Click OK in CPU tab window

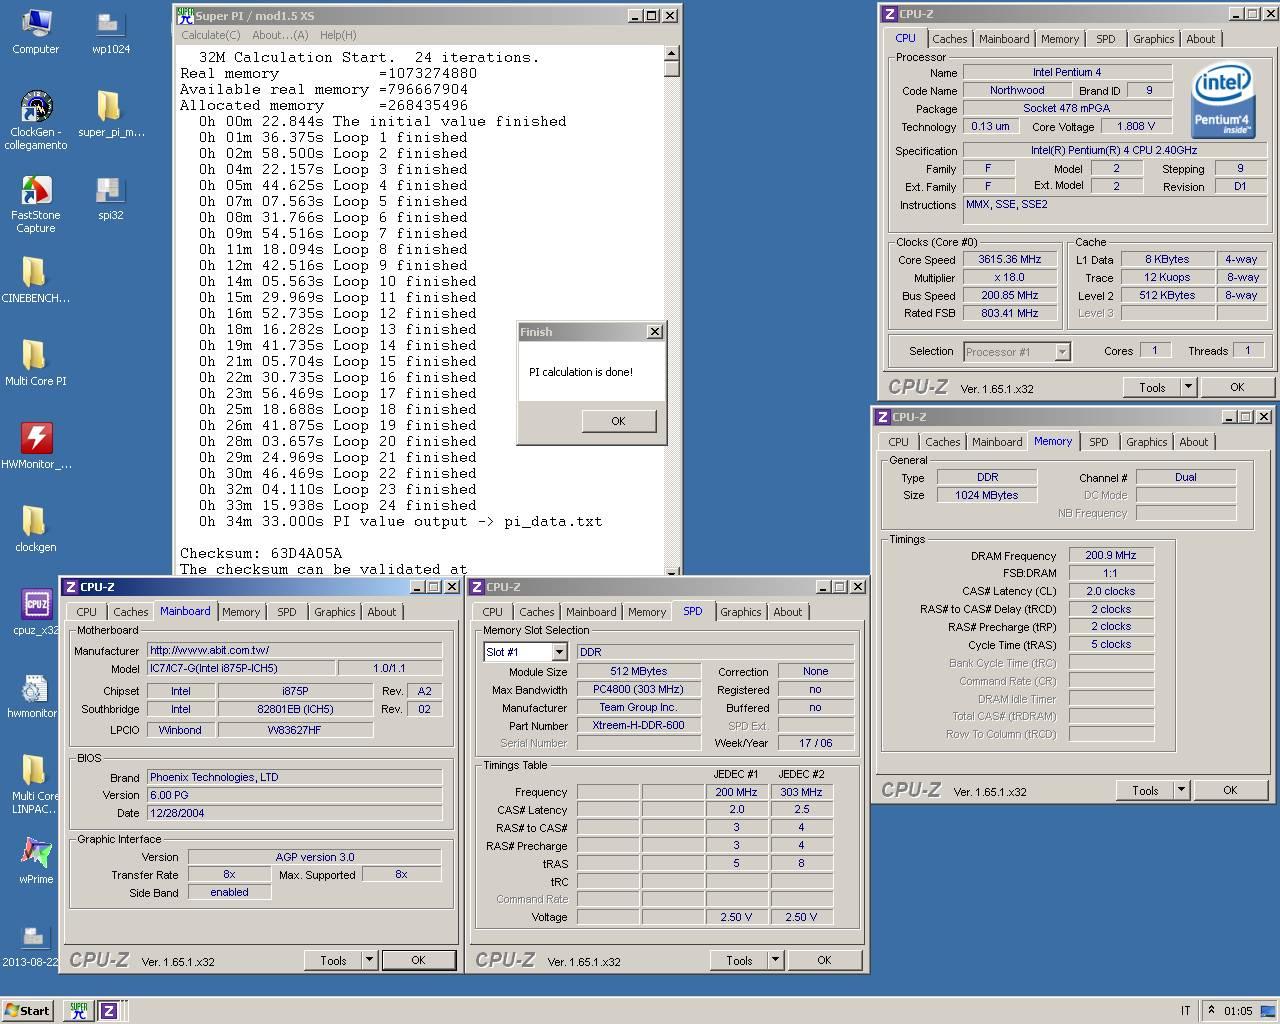click(1237, 387)
